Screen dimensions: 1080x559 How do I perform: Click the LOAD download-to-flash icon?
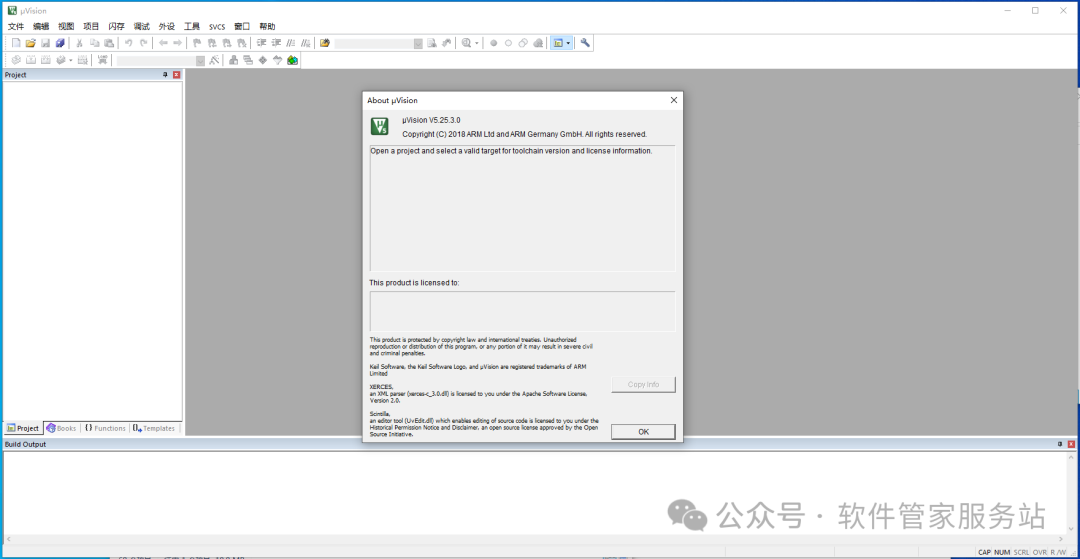tap(102, 60)
